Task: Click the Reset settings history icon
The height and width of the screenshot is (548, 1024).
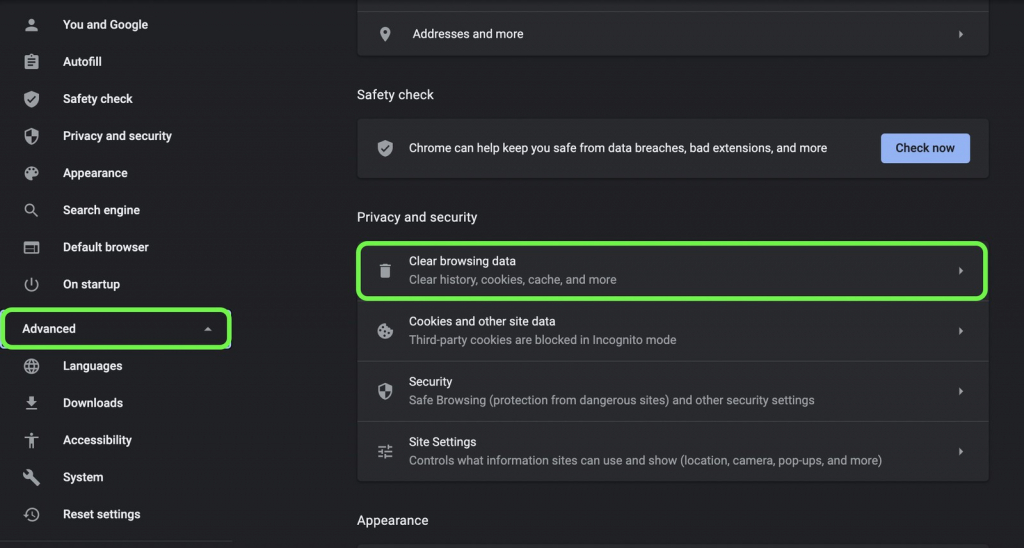Action: 31,515
